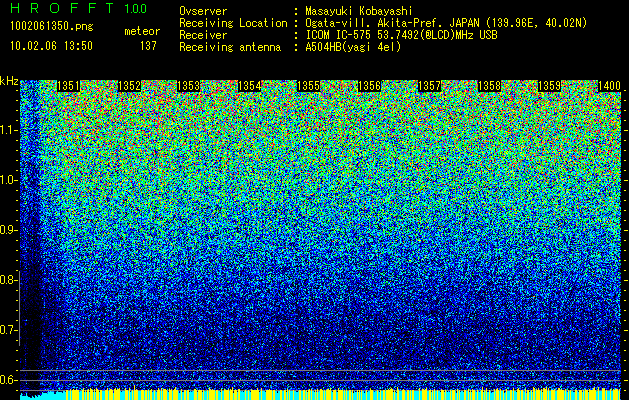Click the 1400 time marker
Screen dimensions: 629x400
point(609,86)
